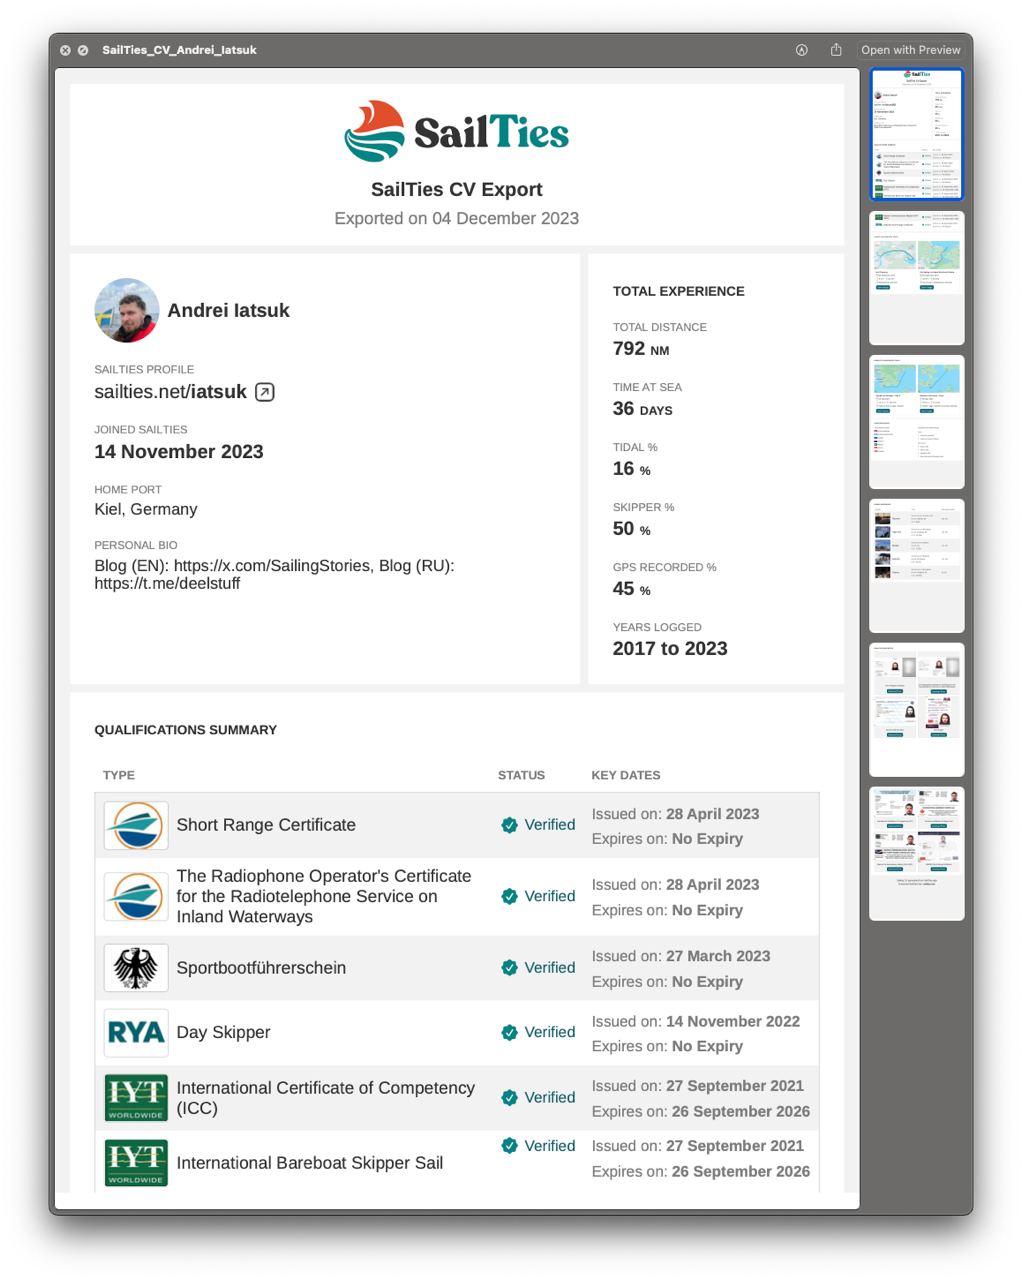Select the third page thumbnail with maps

click(917, 422)
